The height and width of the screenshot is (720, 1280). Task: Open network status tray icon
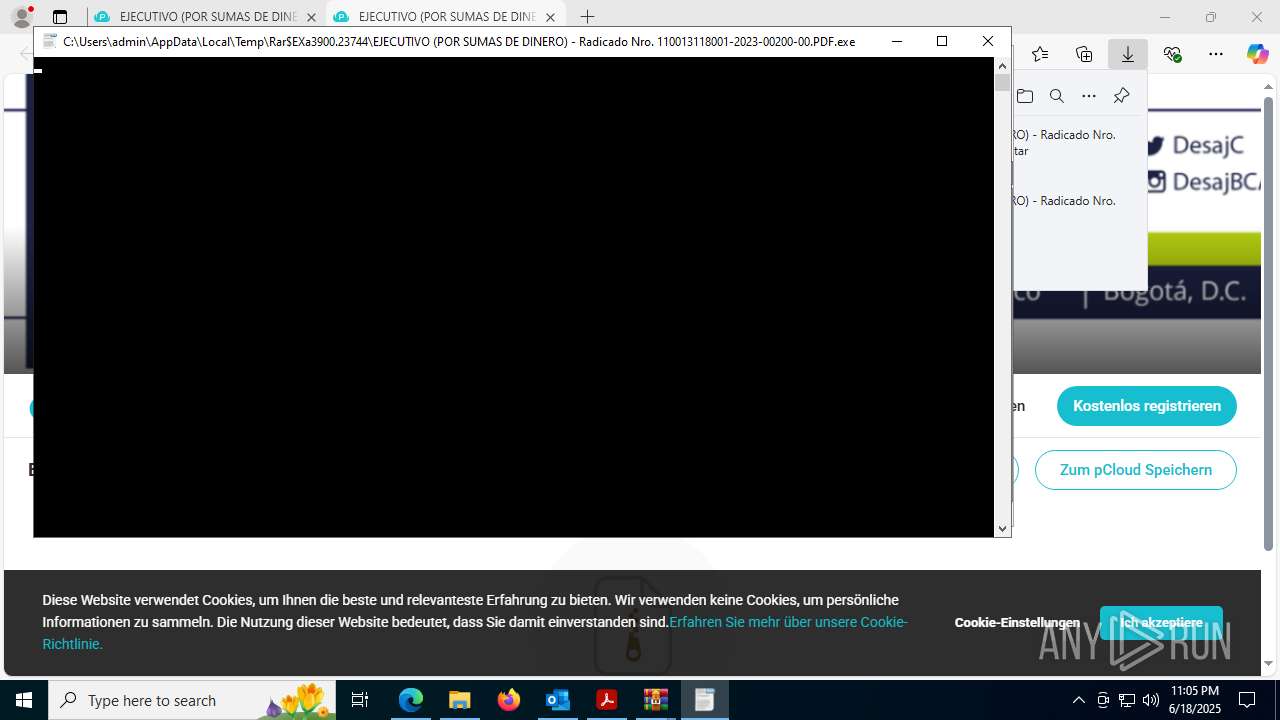[x=1127, y=700]
